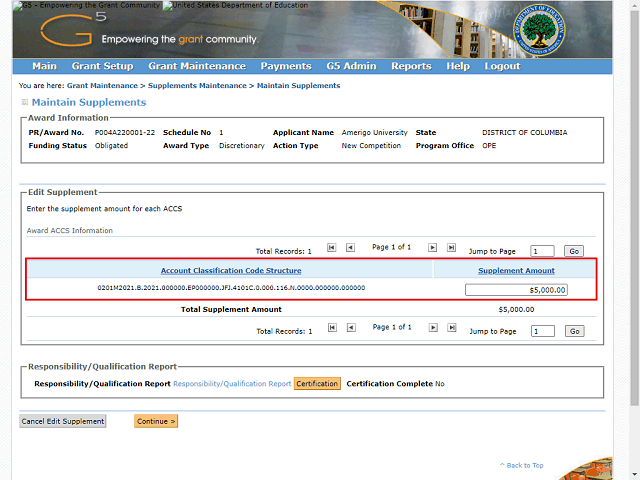Click the Continue button

(156, 421)
